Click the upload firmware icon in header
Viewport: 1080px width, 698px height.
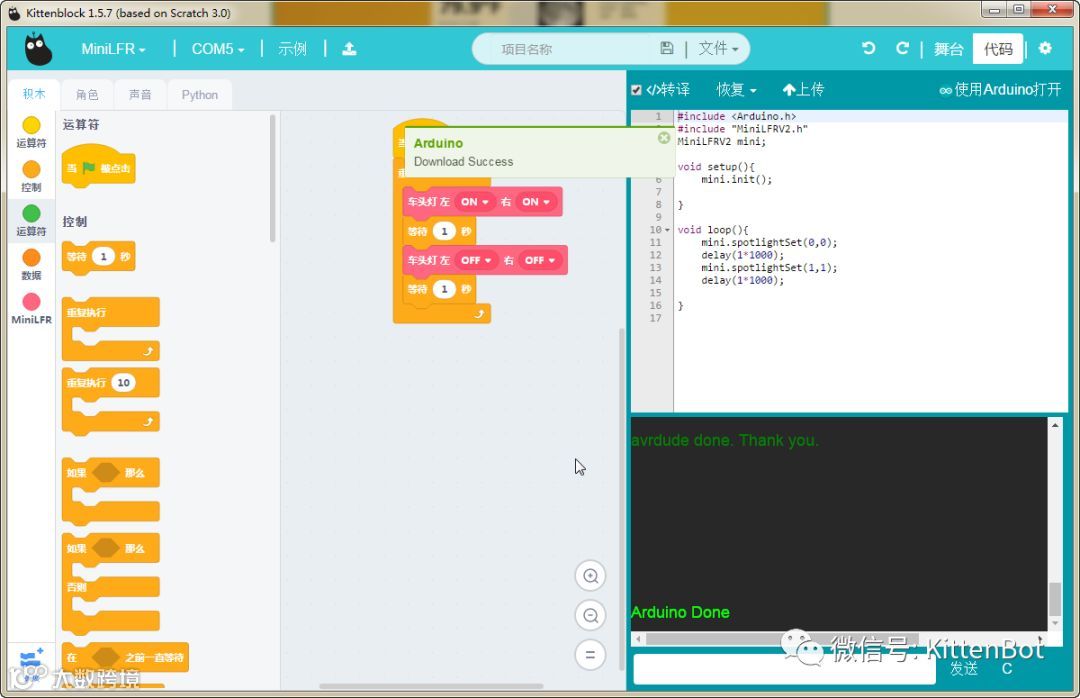pos(349,49)
